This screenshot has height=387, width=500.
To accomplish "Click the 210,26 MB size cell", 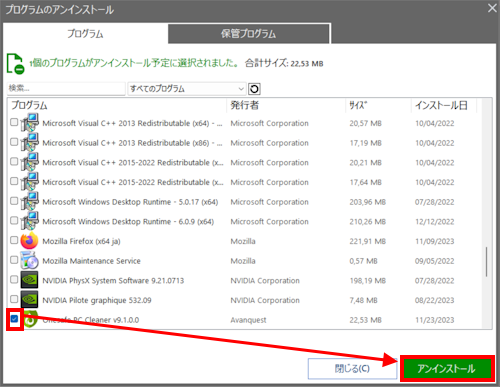I will tap(367, 222).
